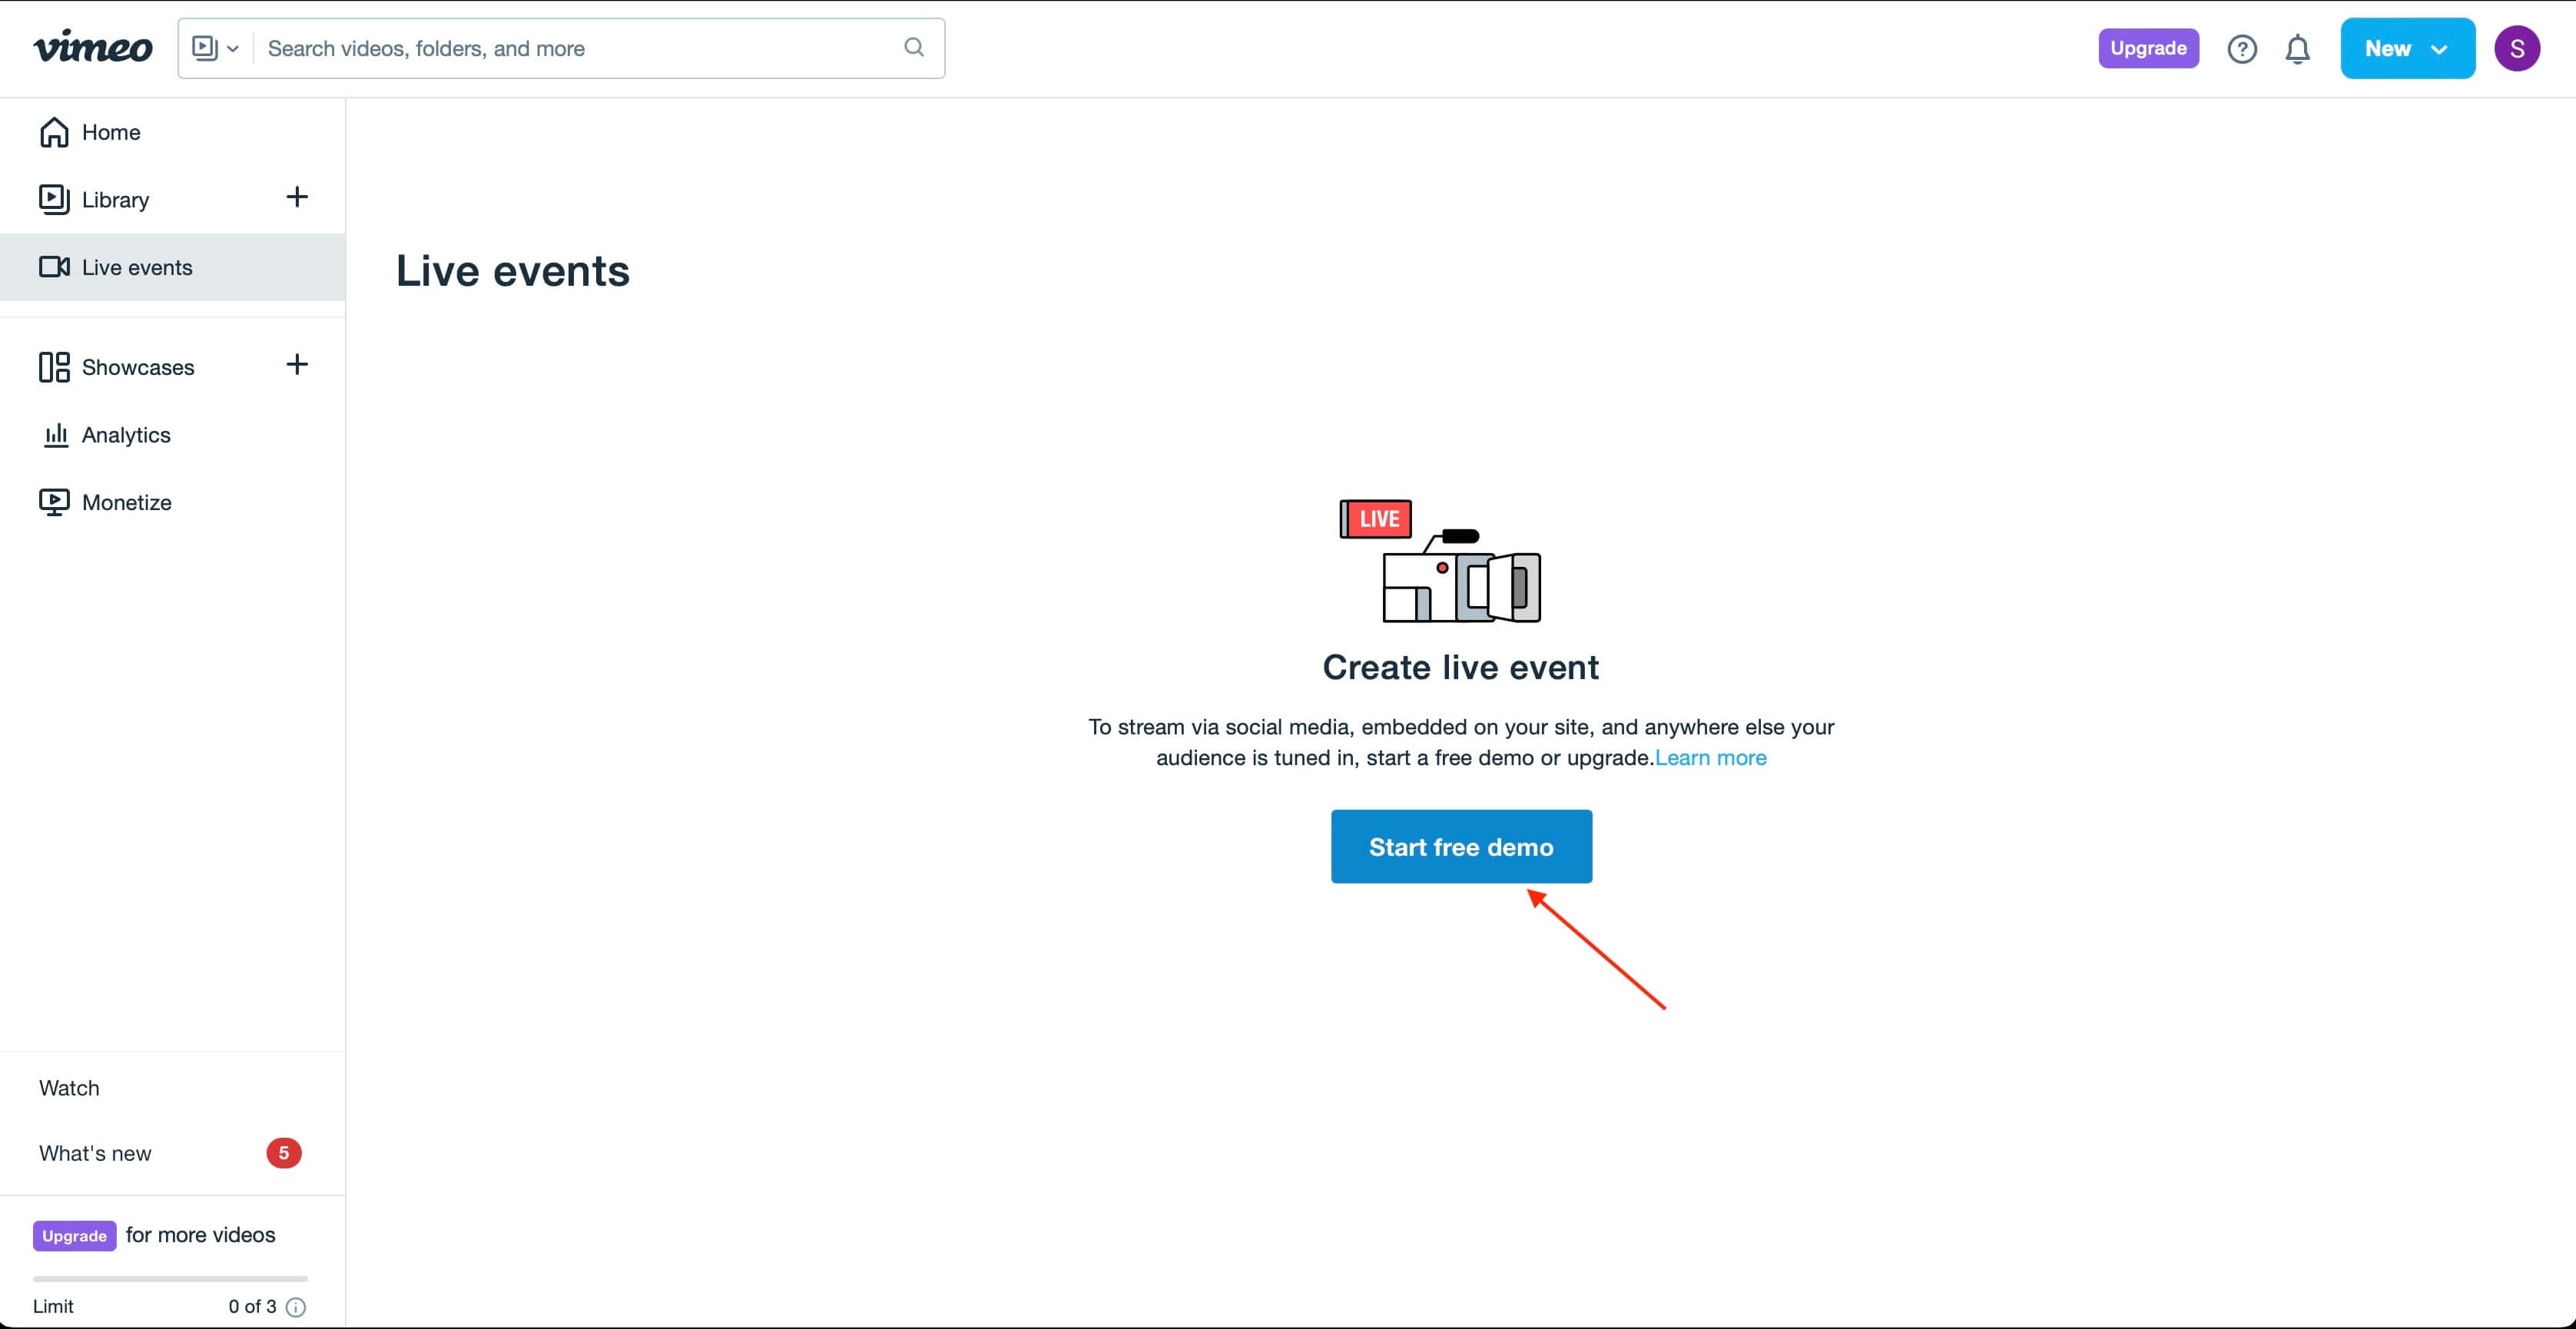Open your profile avatar menu

(2518, 48)
